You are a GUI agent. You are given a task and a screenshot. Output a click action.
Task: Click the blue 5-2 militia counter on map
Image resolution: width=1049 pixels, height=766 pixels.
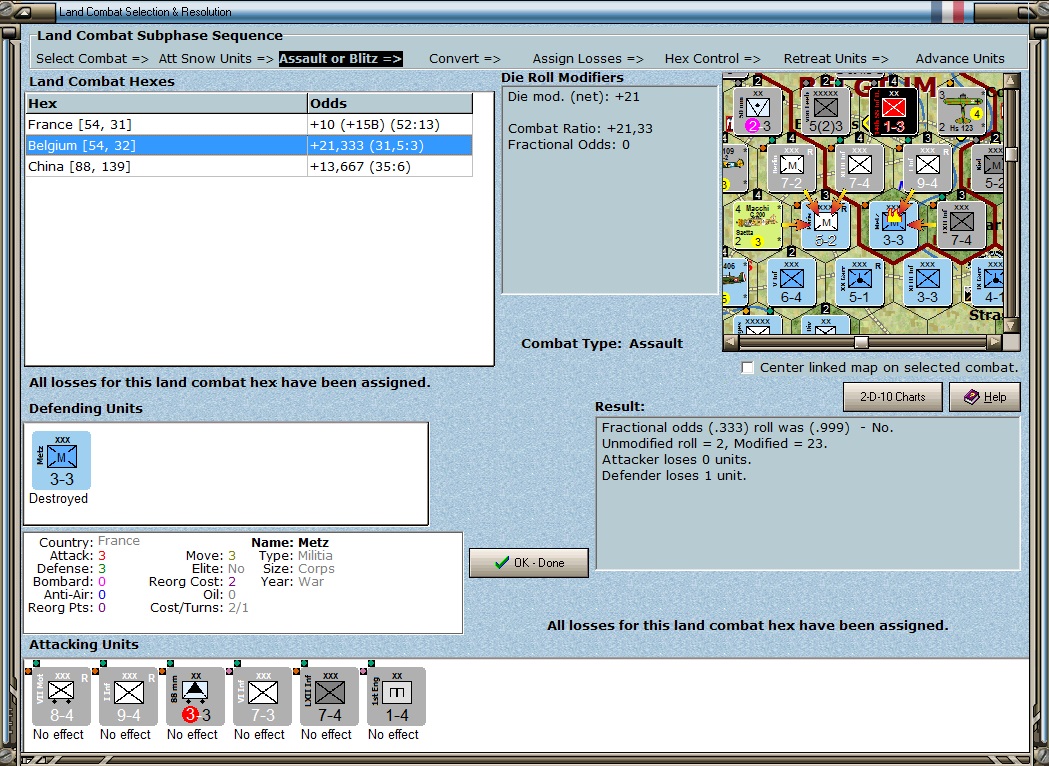point(826,225)
